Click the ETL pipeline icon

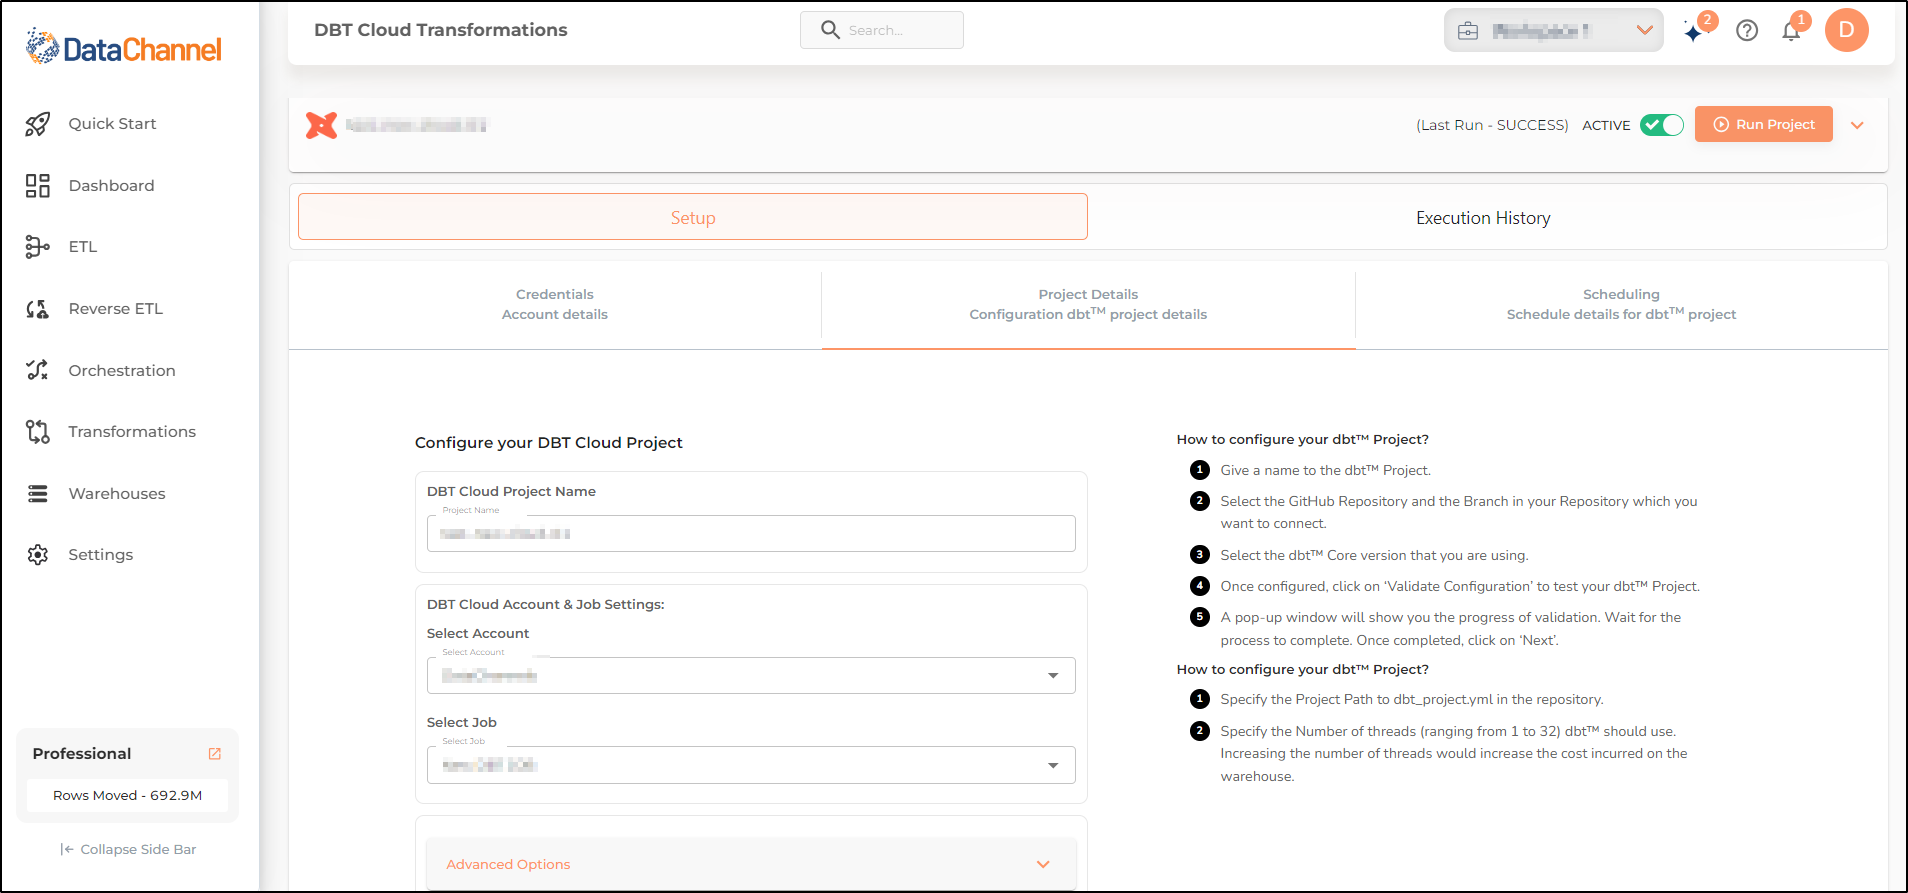pyautogui.click(x=38, y=247)
